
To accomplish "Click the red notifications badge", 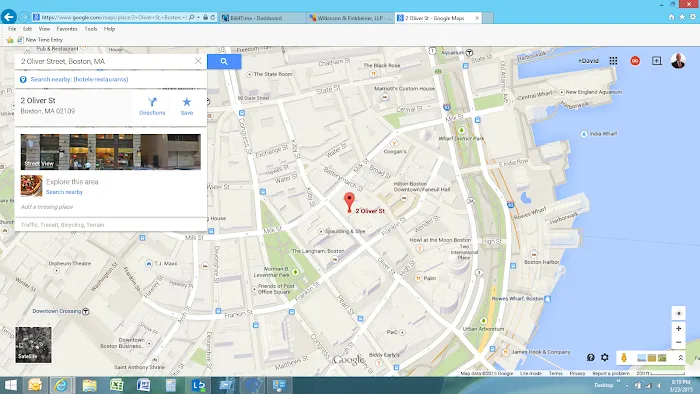I will [635, 61].
